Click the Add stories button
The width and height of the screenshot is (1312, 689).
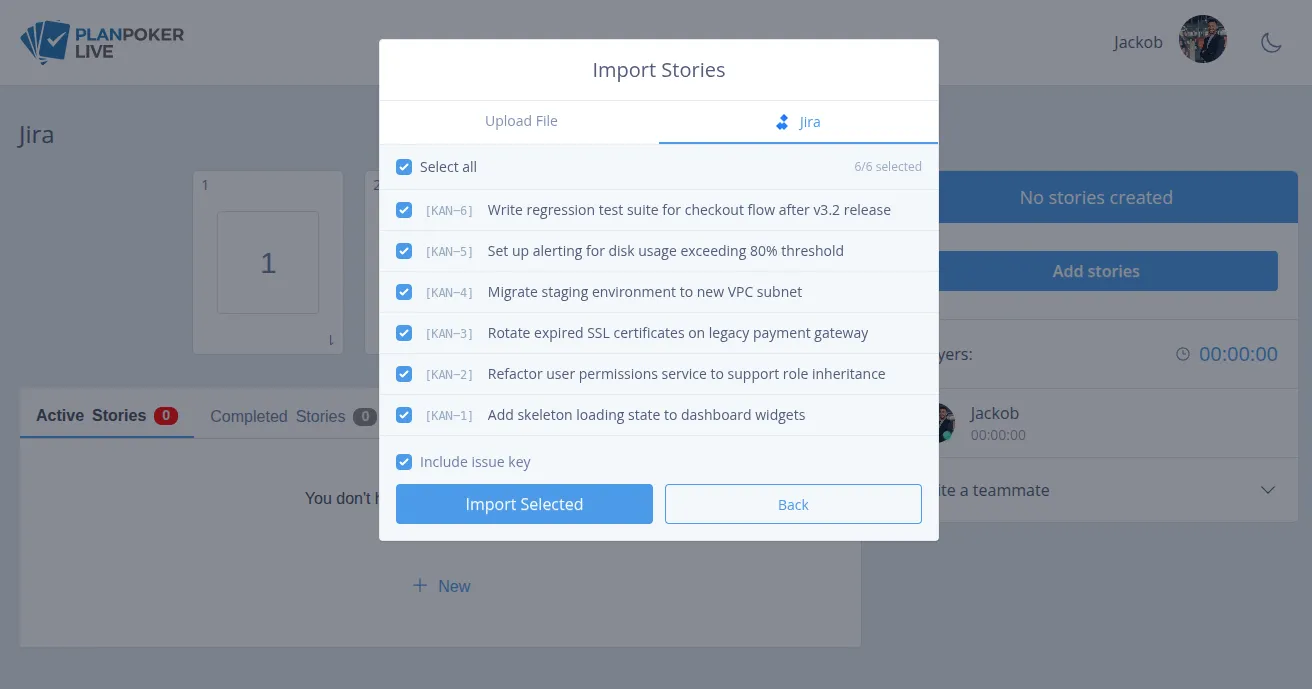click(1096, 271)
